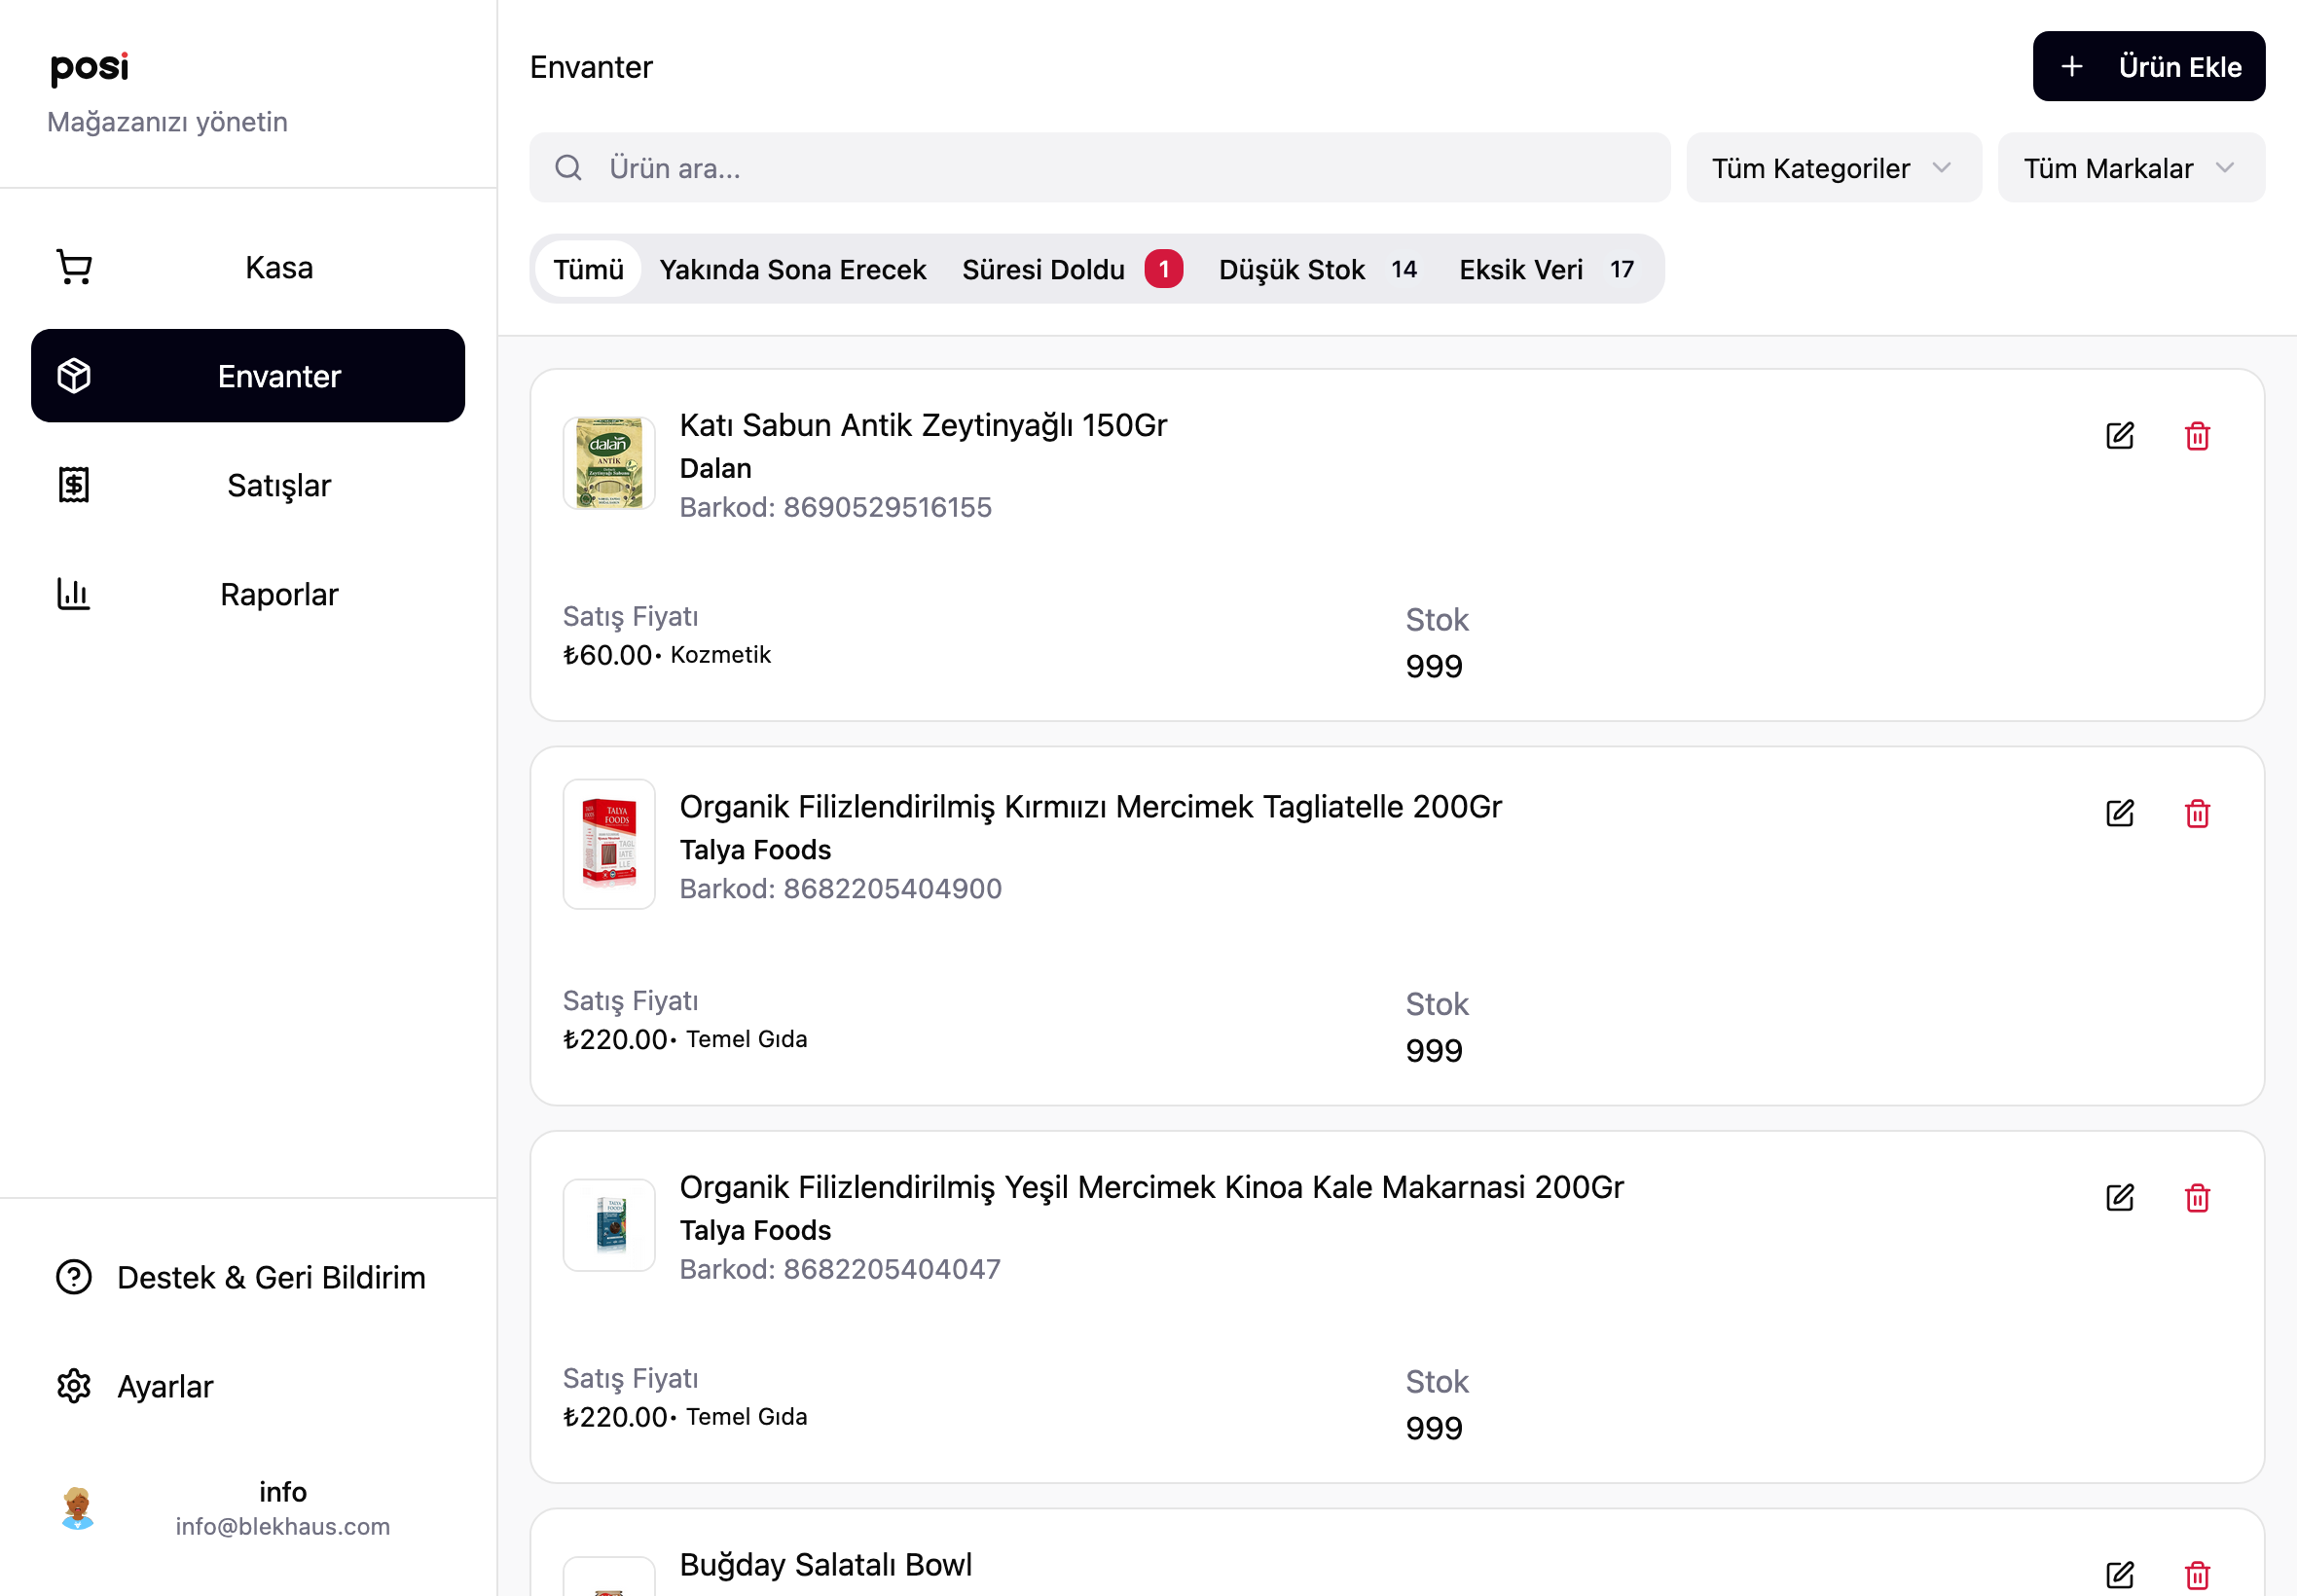Click the Buğday Salatalı Bowl title
This screenshot has height=1596, width=2297.
click(x=826, y=1564)
